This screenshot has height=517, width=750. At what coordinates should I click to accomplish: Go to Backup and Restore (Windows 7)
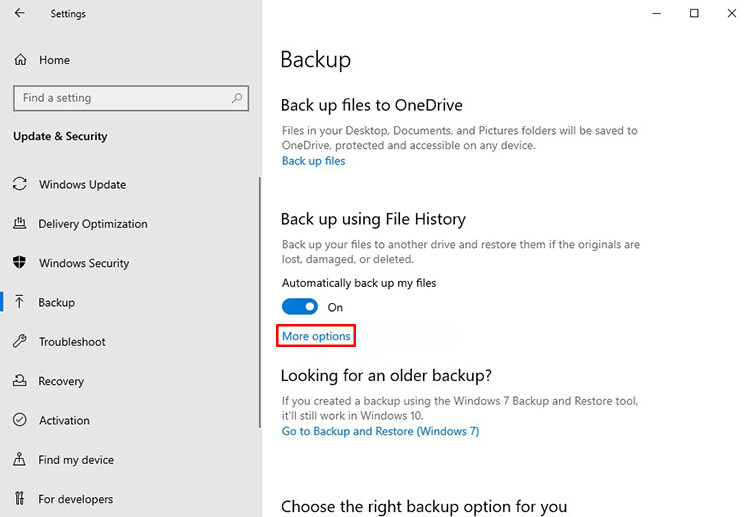pos(380,431)
